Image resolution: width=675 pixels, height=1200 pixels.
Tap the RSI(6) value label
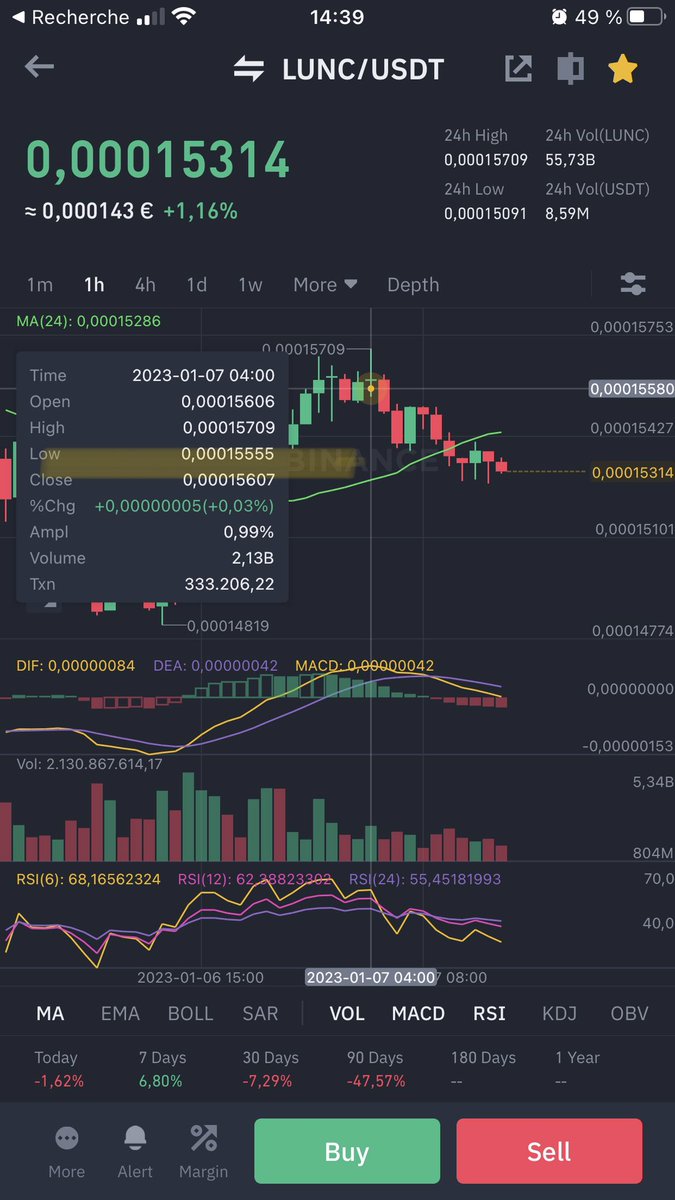coord(88,879)
